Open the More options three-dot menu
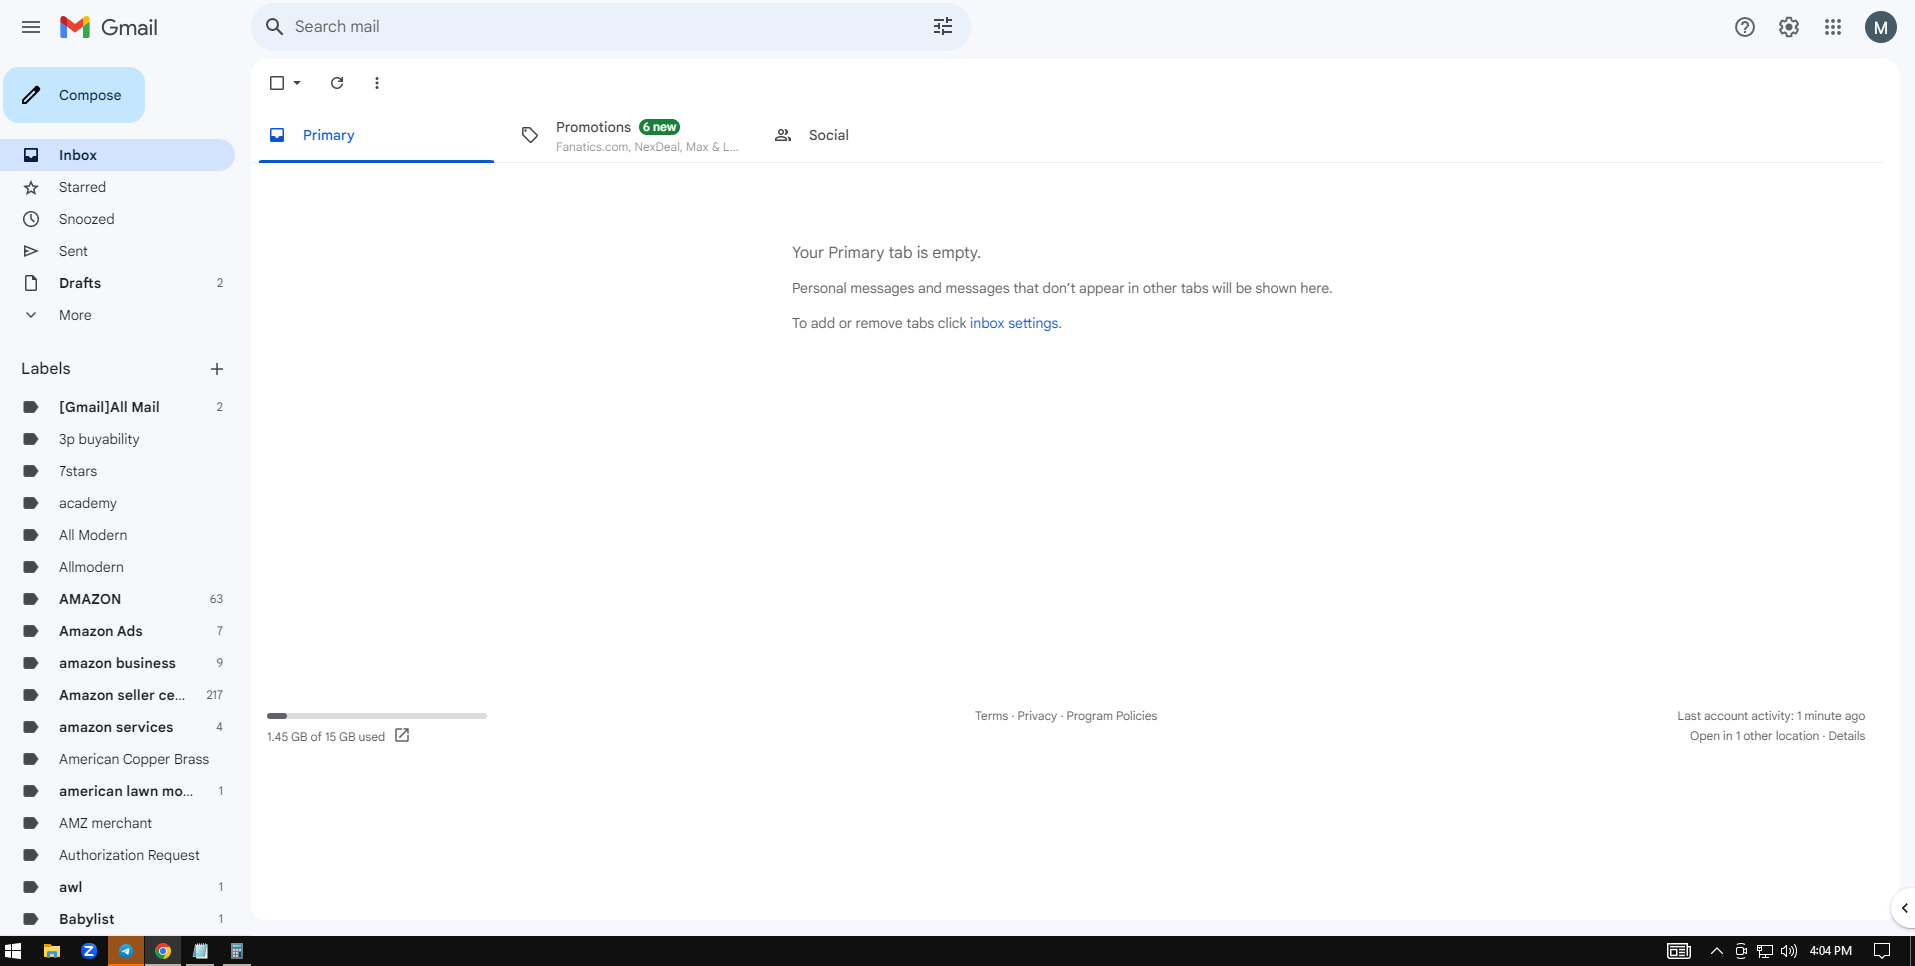This screenshot has width=1915, height=966. [x=377, y=83]
